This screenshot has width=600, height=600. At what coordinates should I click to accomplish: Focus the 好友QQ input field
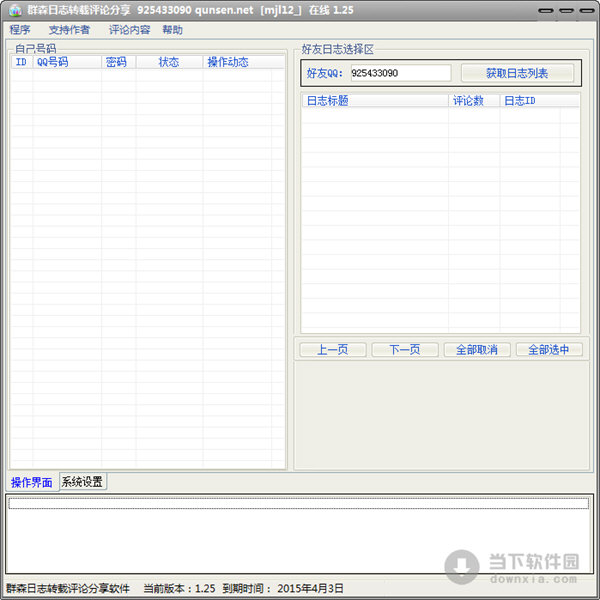pyautogui.click(x=401, y=73)
